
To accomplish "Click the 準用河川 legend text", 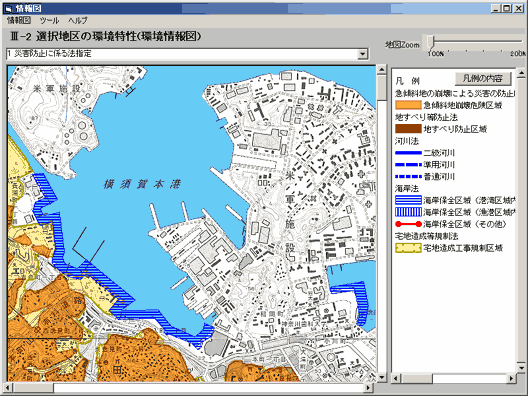I will [439, 165].
